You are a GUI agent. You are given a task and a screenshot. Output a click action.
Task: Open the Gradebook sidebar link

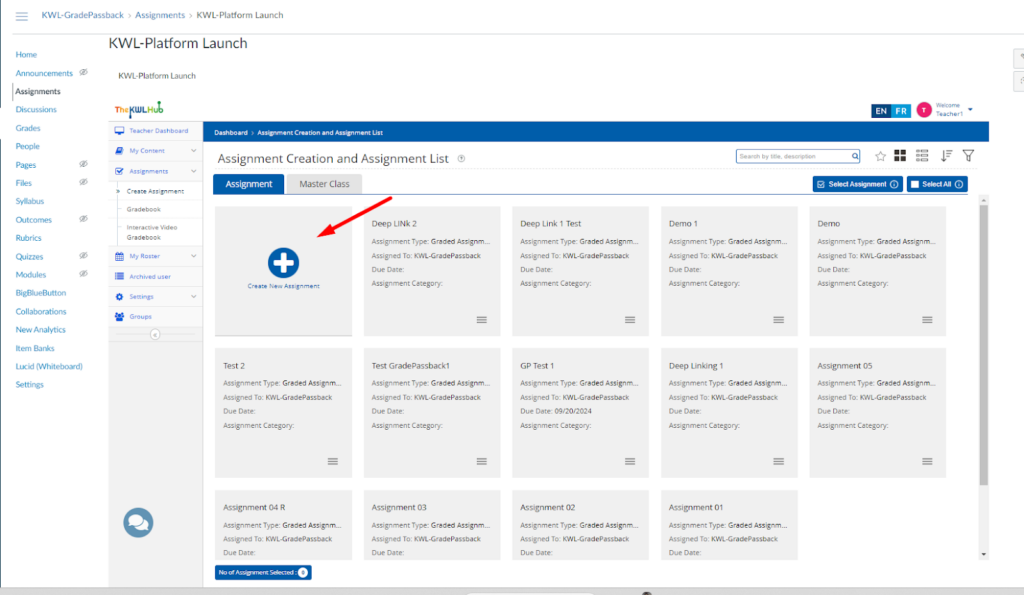144,210
